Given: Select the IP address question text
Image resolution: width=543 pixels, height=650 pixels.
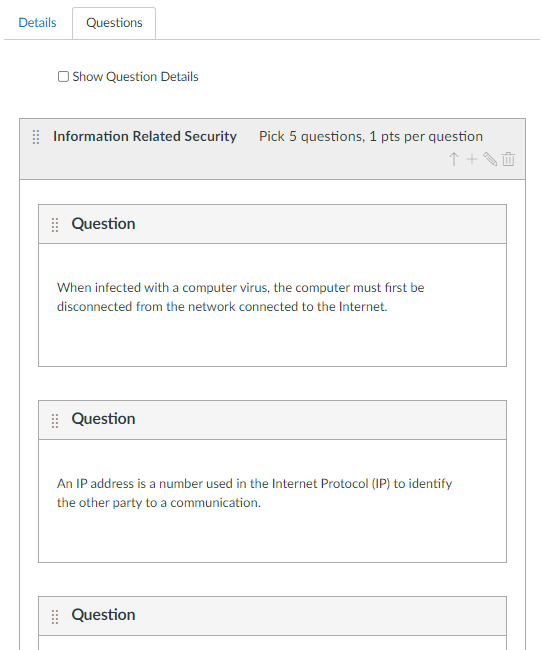Looking at the screenshot, I should (x=255, y=493).
